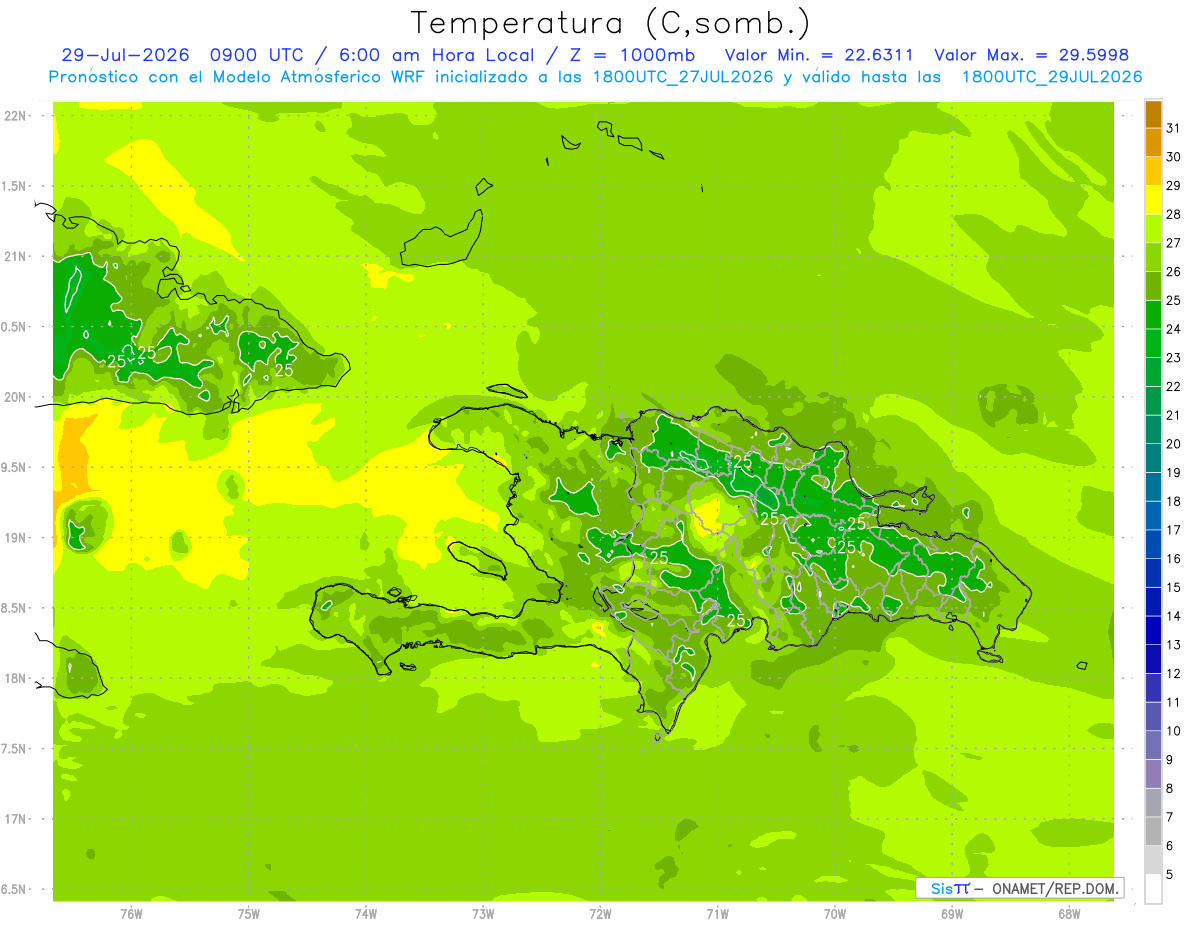
Task: Click the '69W' longitude label
Action: tap(952, 914)
